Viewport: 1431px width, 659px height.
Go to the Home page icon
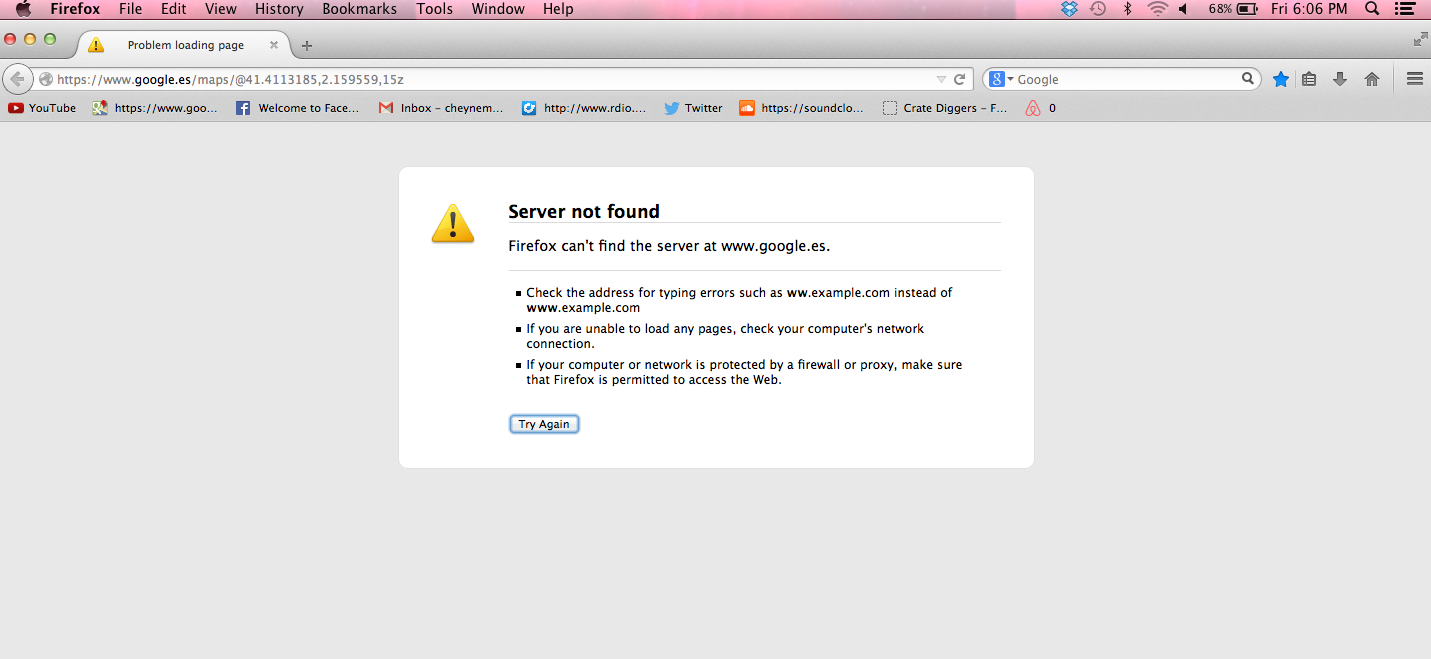click(1372, 79)
